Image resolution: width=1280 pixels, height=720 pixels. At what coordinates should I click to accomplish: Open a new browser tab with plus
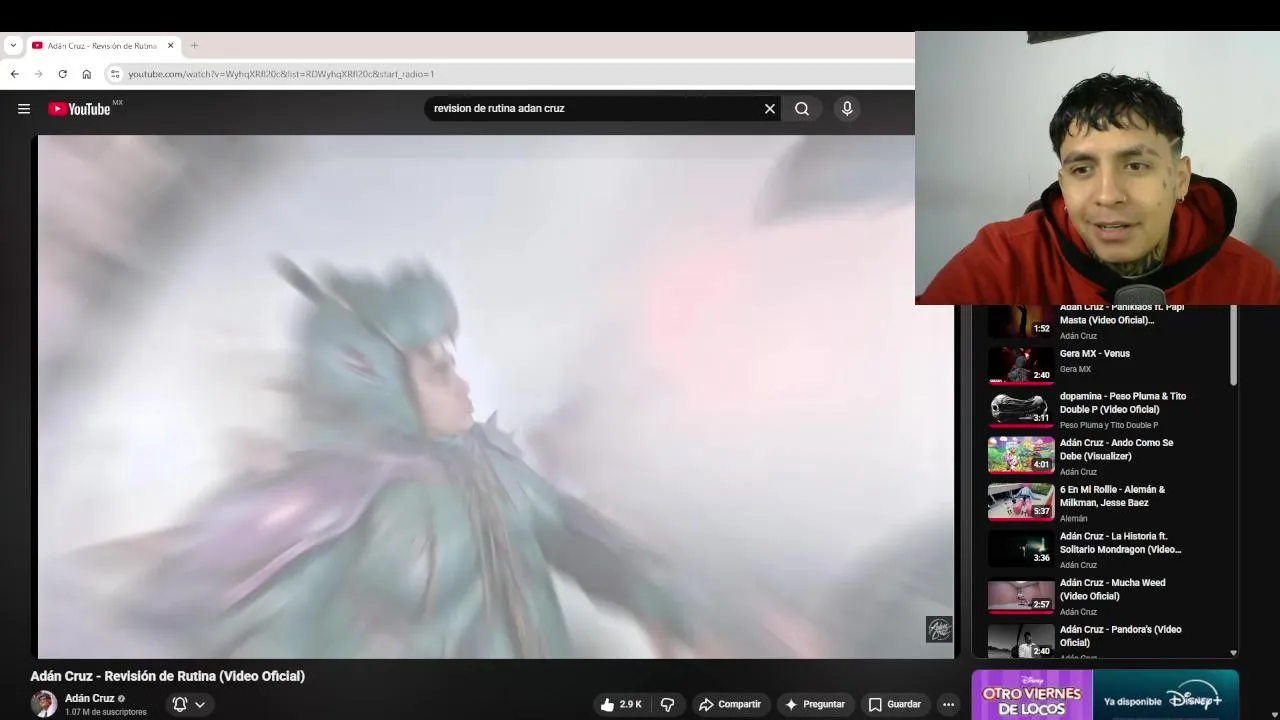194,45
